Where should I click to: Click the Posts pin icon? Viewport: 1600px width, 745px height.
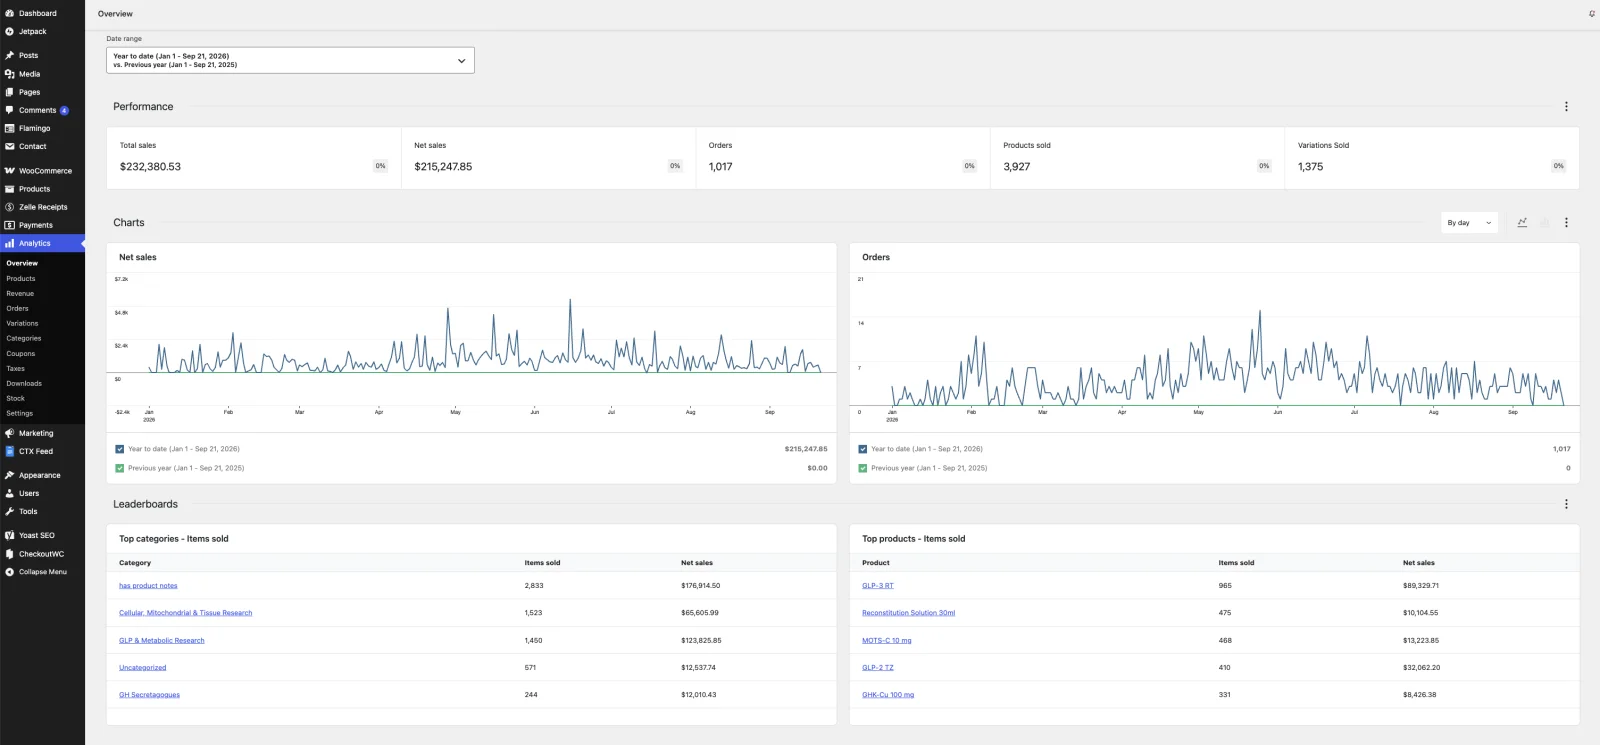[9, 55]
